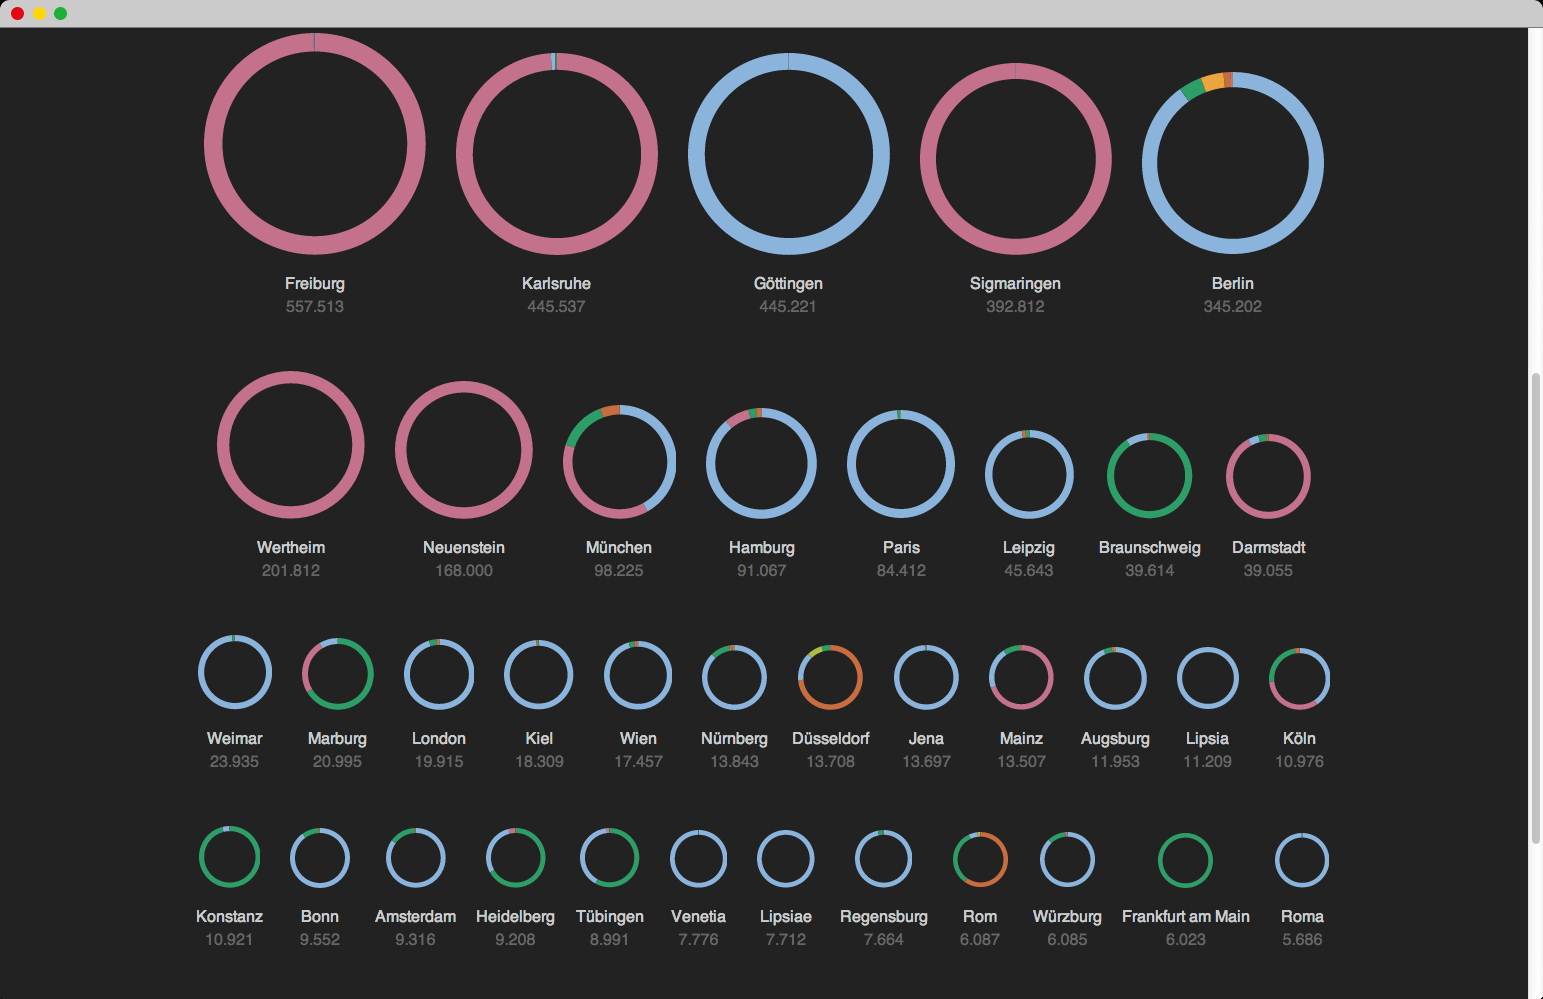Open the Wertheim ring chart

(291, 445)
